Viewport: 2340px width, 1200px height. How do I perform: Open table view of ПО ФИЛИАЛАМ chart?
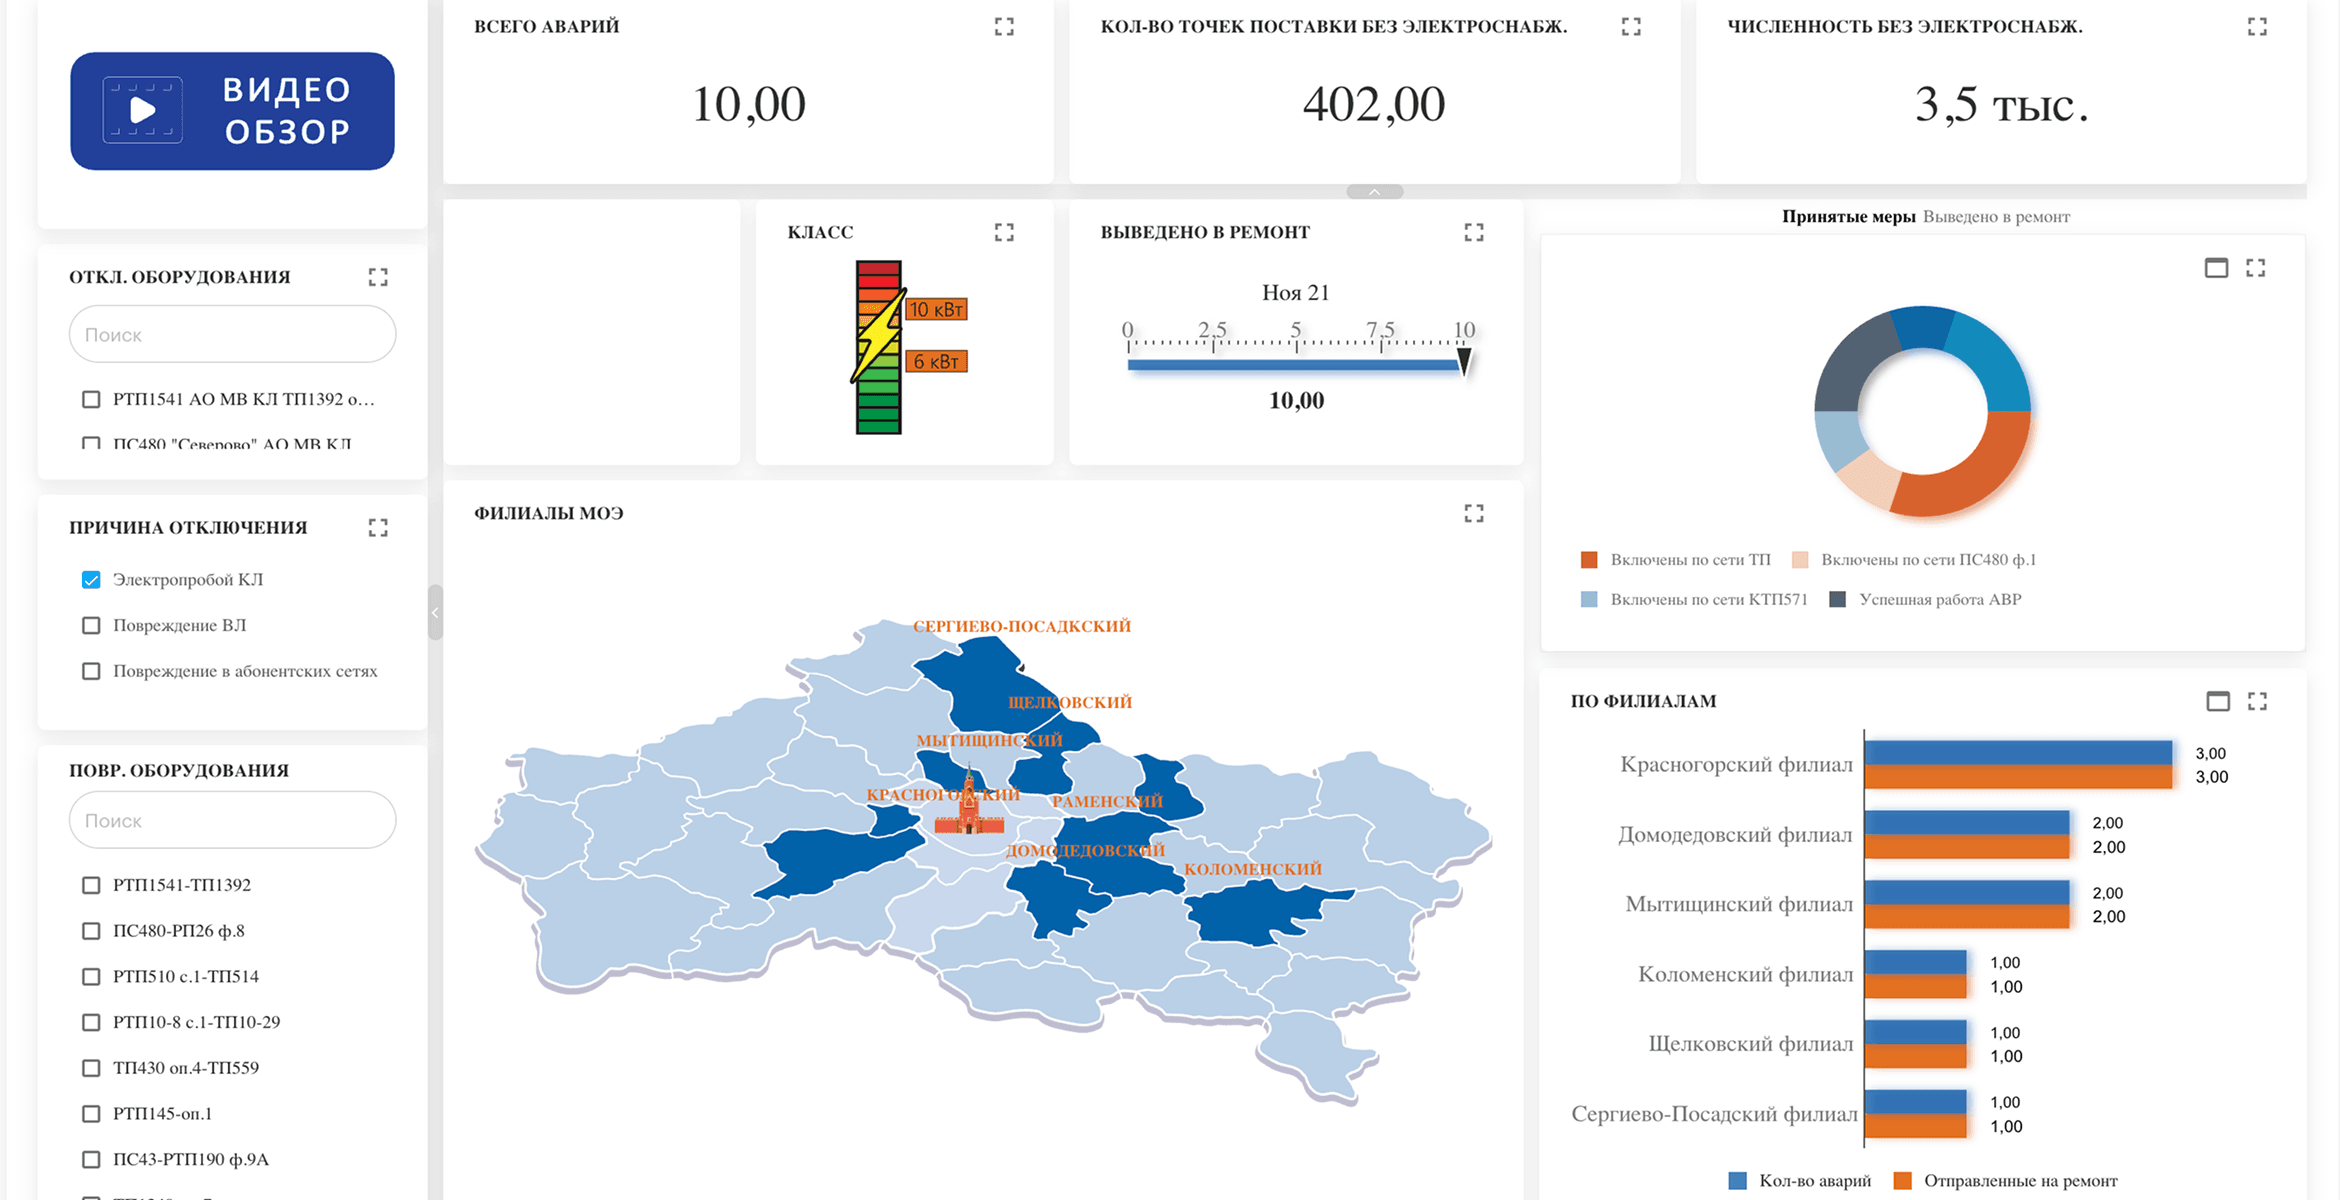tap(2218, 701)
